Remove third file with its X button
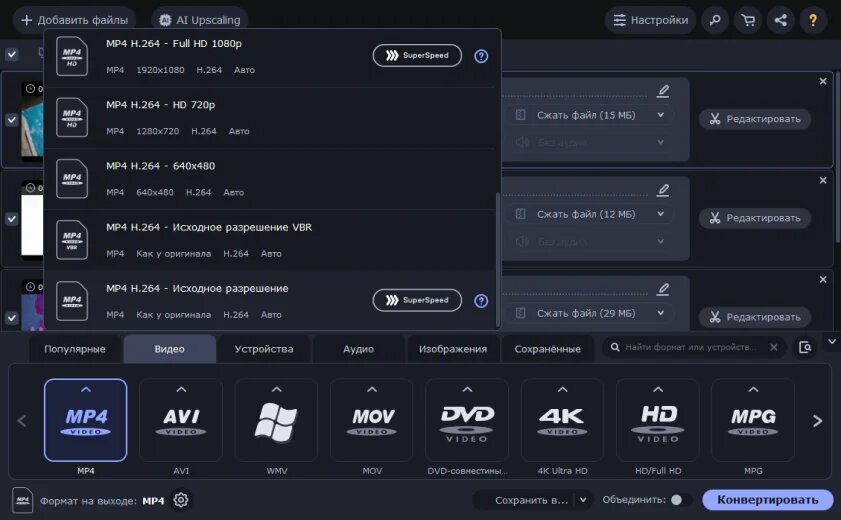This screenshot has height=520, width=841. coord(823,280)
